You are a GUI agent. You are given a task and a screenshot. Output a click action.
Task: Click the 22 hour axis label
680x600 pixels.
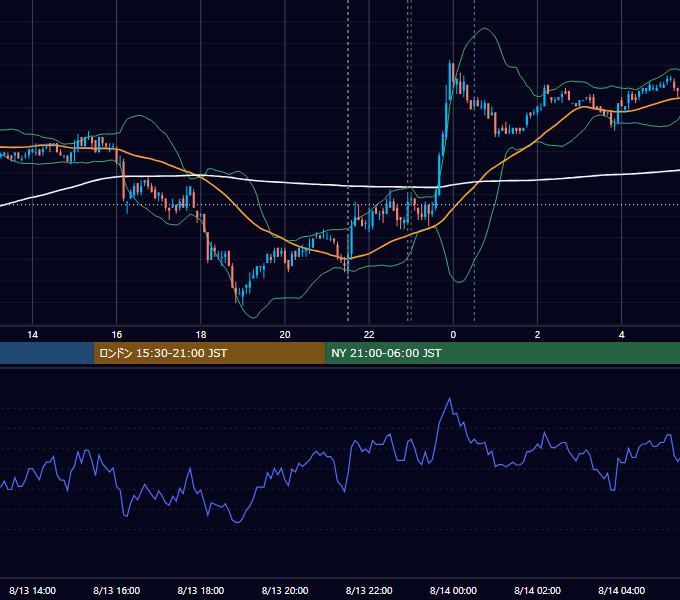369,335
